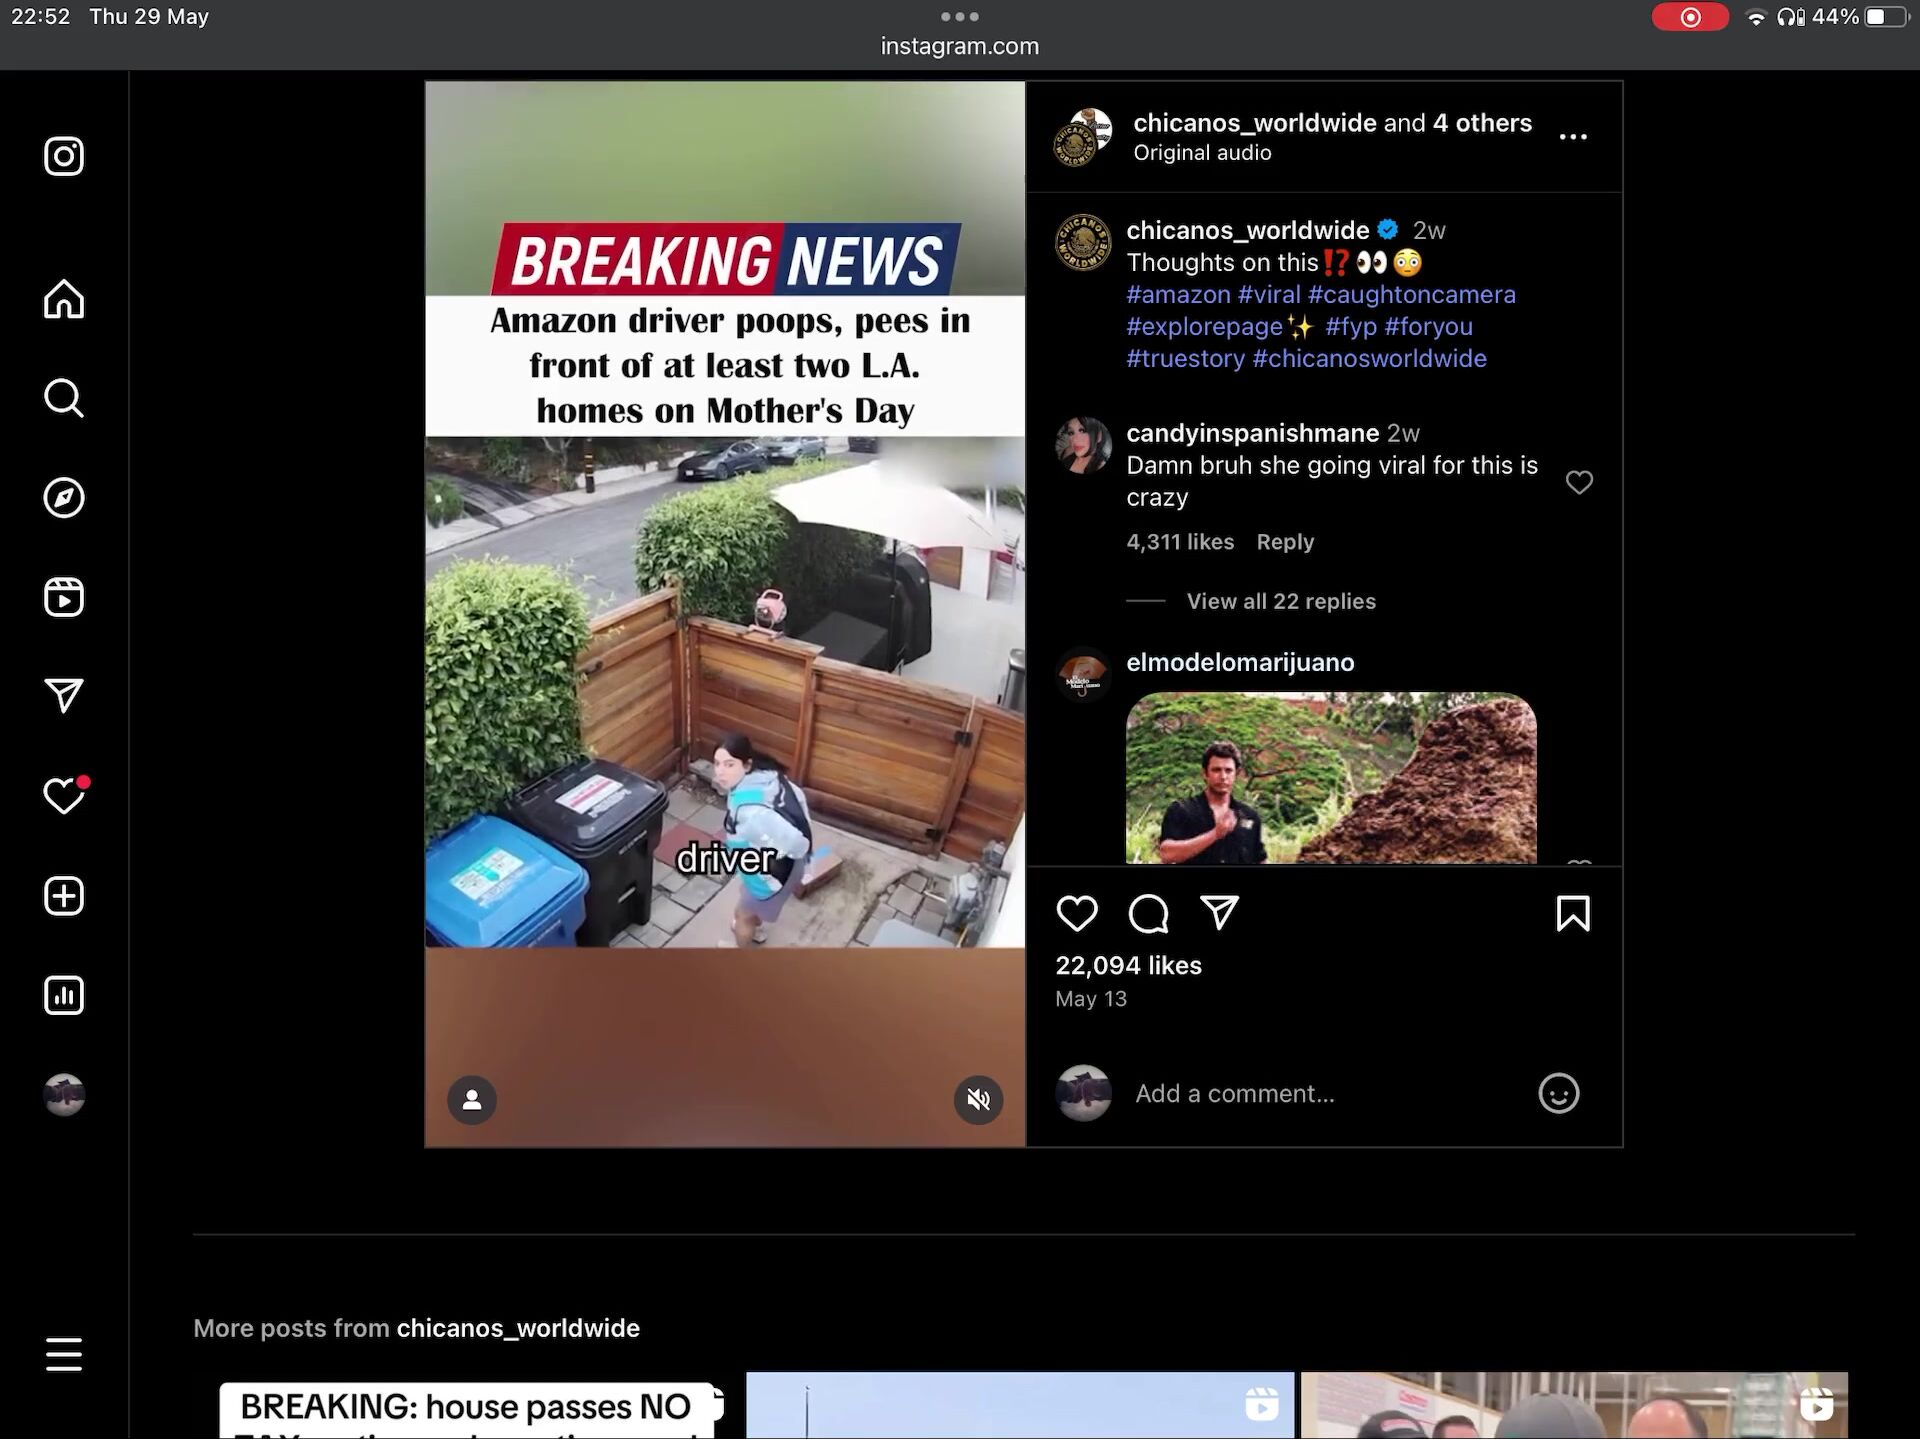This screenshot has height=1439, width=1920.
Task: Show tagged people on the video
Action: (472, 1100)
